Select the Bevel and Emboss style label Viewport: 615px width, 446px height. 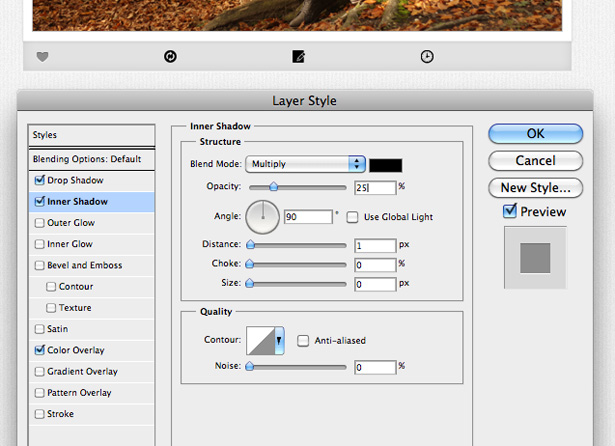(x=85, y=265)
